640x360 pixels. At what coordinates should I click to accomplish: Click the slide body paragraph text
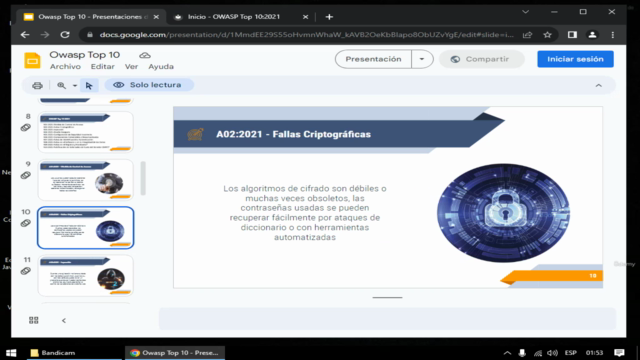click(x=305, y=213)
